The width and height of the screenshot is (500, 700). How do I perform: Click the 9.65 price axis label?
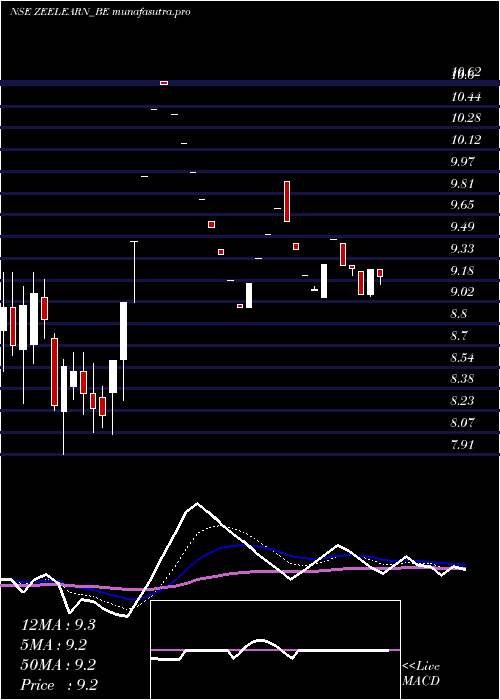[462, 205]
